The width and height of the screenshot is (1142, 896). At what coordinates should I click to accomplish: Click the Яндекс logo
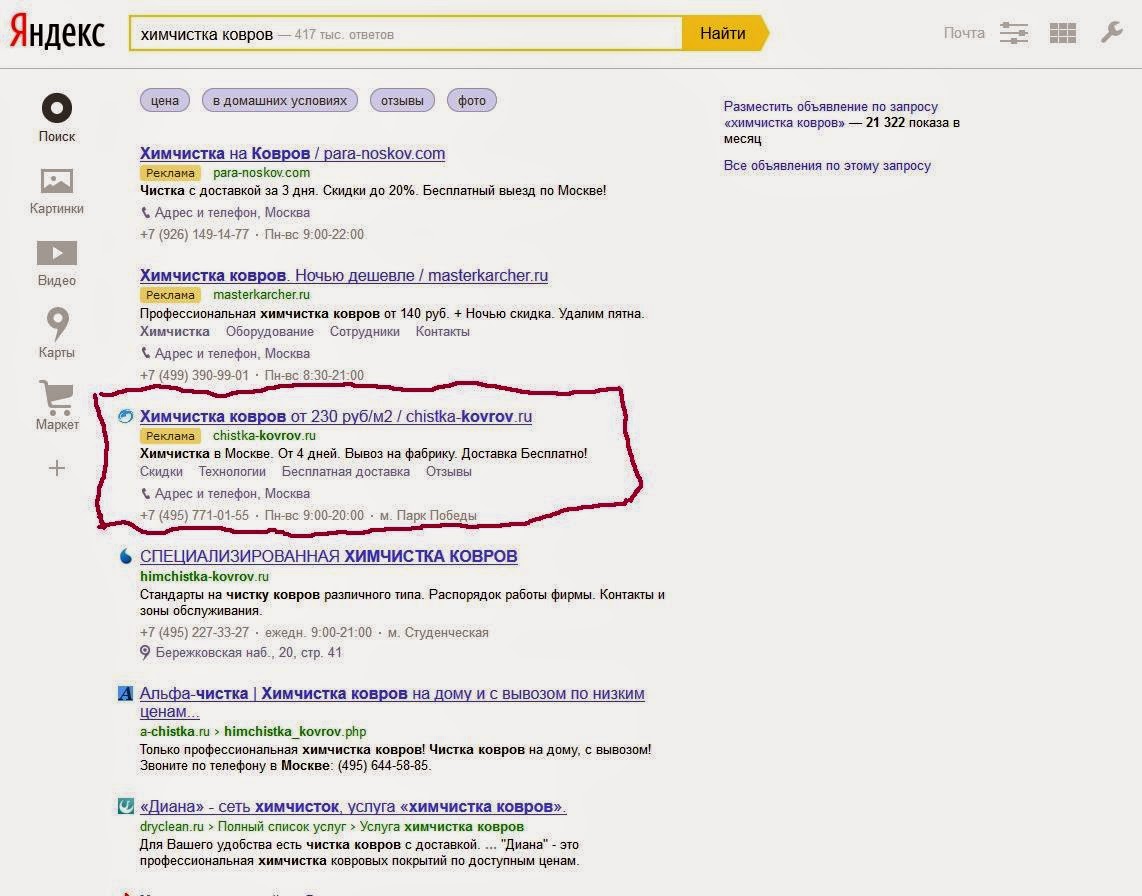(x=58, y=33)
